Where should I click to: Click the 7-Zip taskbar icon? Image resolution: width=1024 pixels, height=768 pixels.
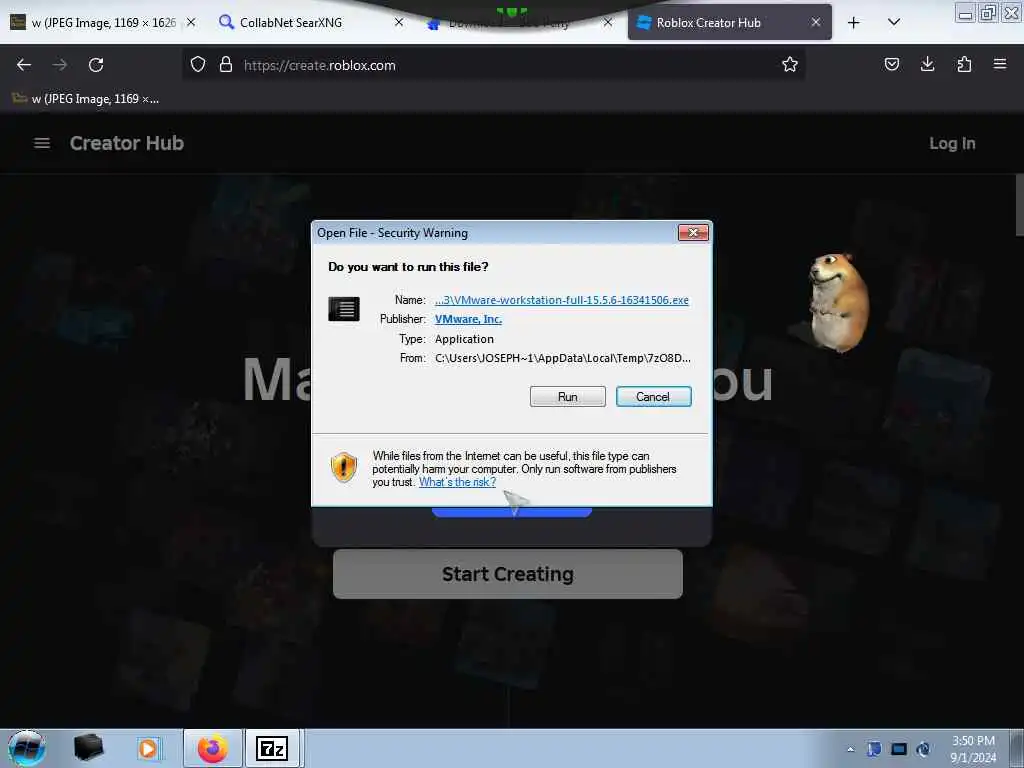coord(272,748)
